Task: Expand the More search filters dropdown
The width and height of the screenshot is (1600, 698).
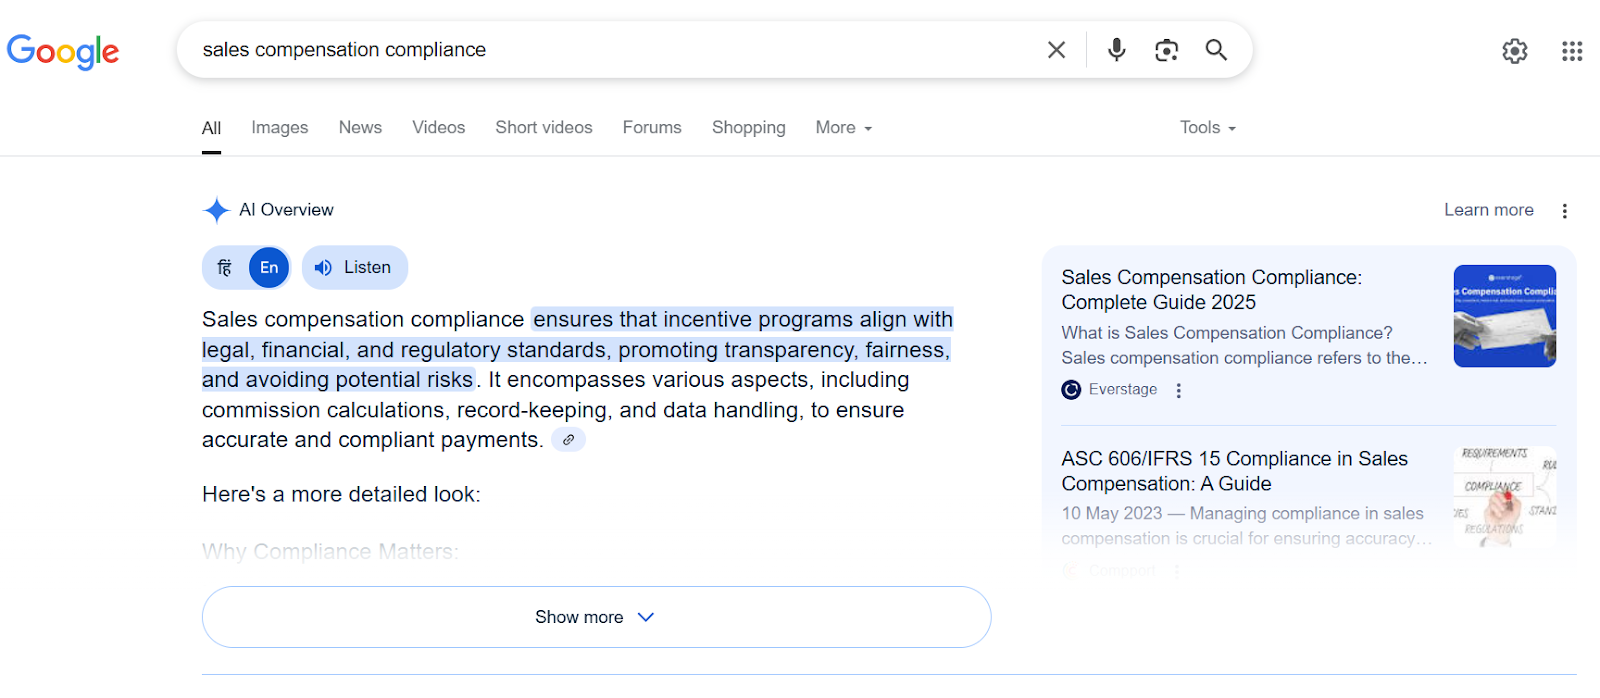Action: click(x=844, y=128)
